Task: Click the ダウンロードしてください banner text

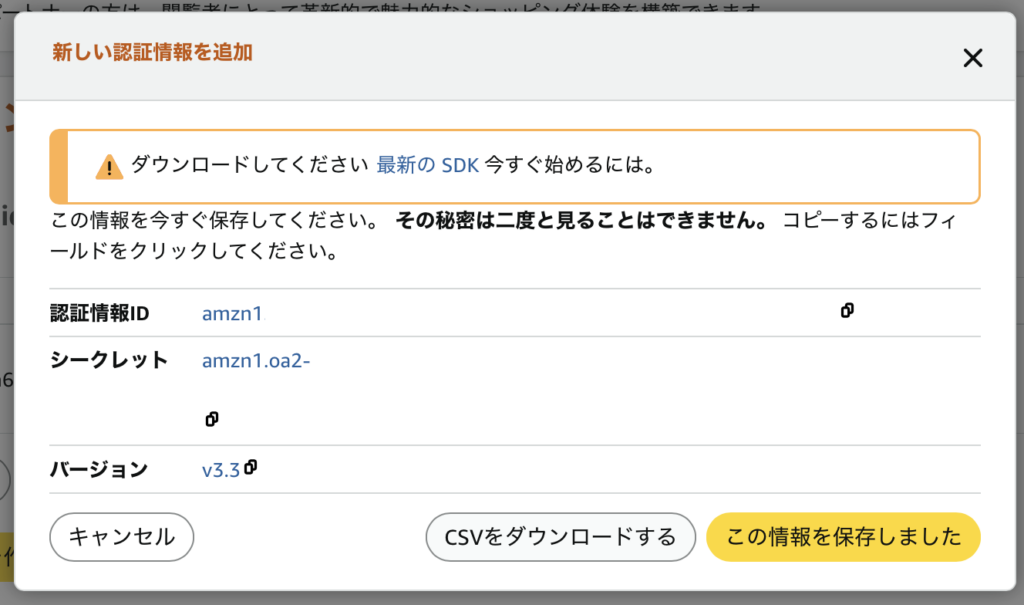Action: tap(249, 165)
